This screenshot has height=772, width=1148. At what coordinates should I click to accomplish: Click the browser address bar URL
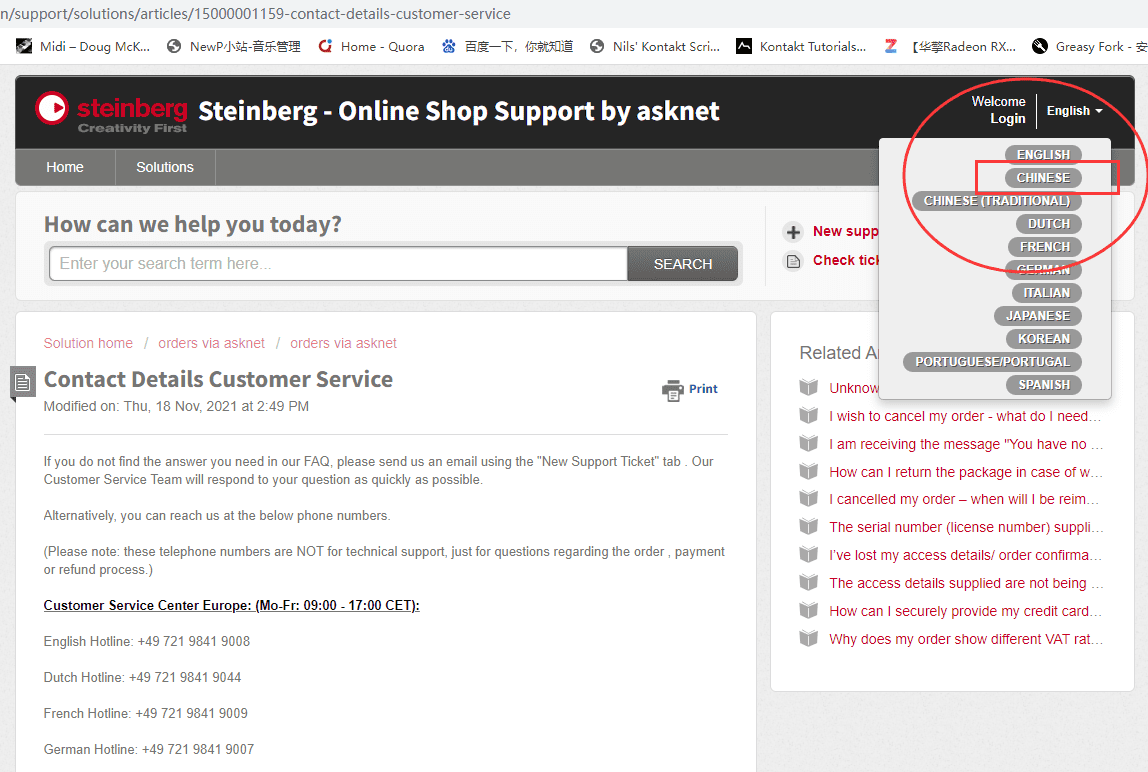click(x=256, y=13)
